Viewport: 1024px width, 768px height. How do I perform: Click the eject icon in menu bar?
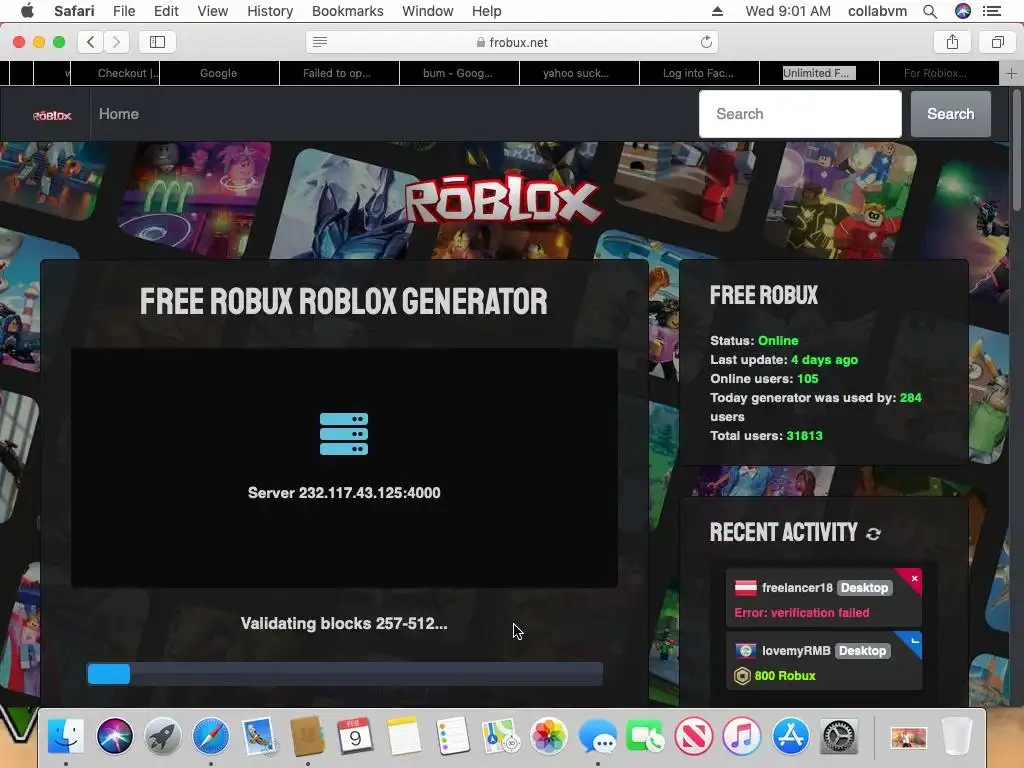(x=717, y=11)
